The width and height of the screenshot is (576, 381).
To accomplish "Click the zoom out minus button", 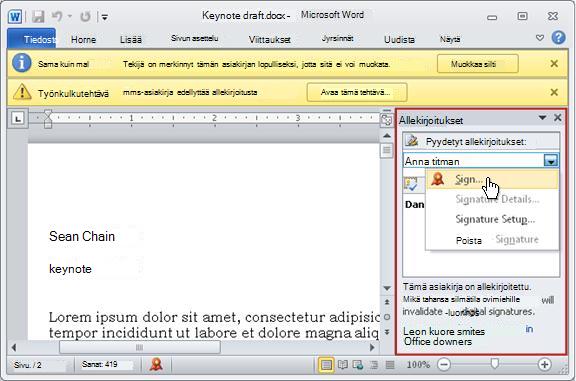I will [x=444, y=365].
